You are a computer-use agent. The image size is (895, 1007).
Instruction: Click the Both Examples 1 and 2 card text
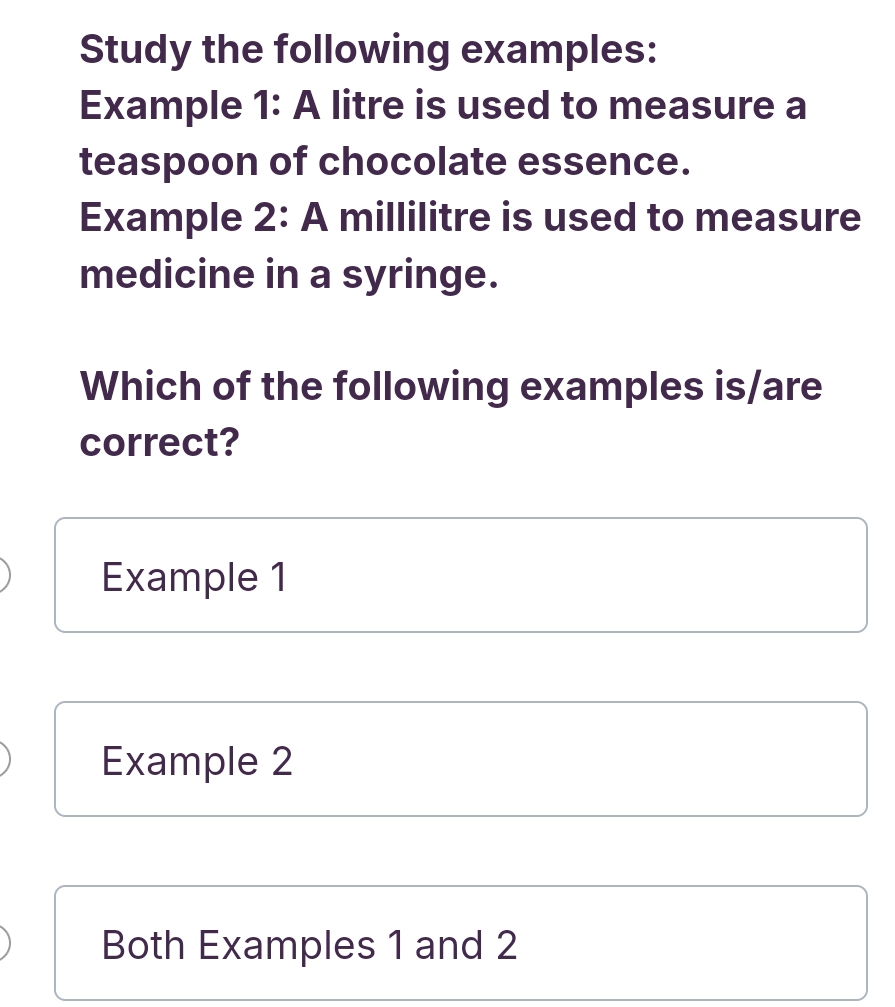click(x=309, y=943)
